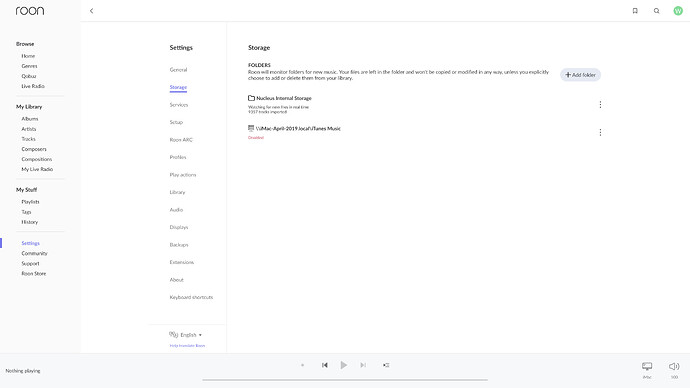Click the iMac-April-2019 iTunes Music path
The height and width of the screenshot is (388, 690).
pyautogui.click(x=298, y=128)
